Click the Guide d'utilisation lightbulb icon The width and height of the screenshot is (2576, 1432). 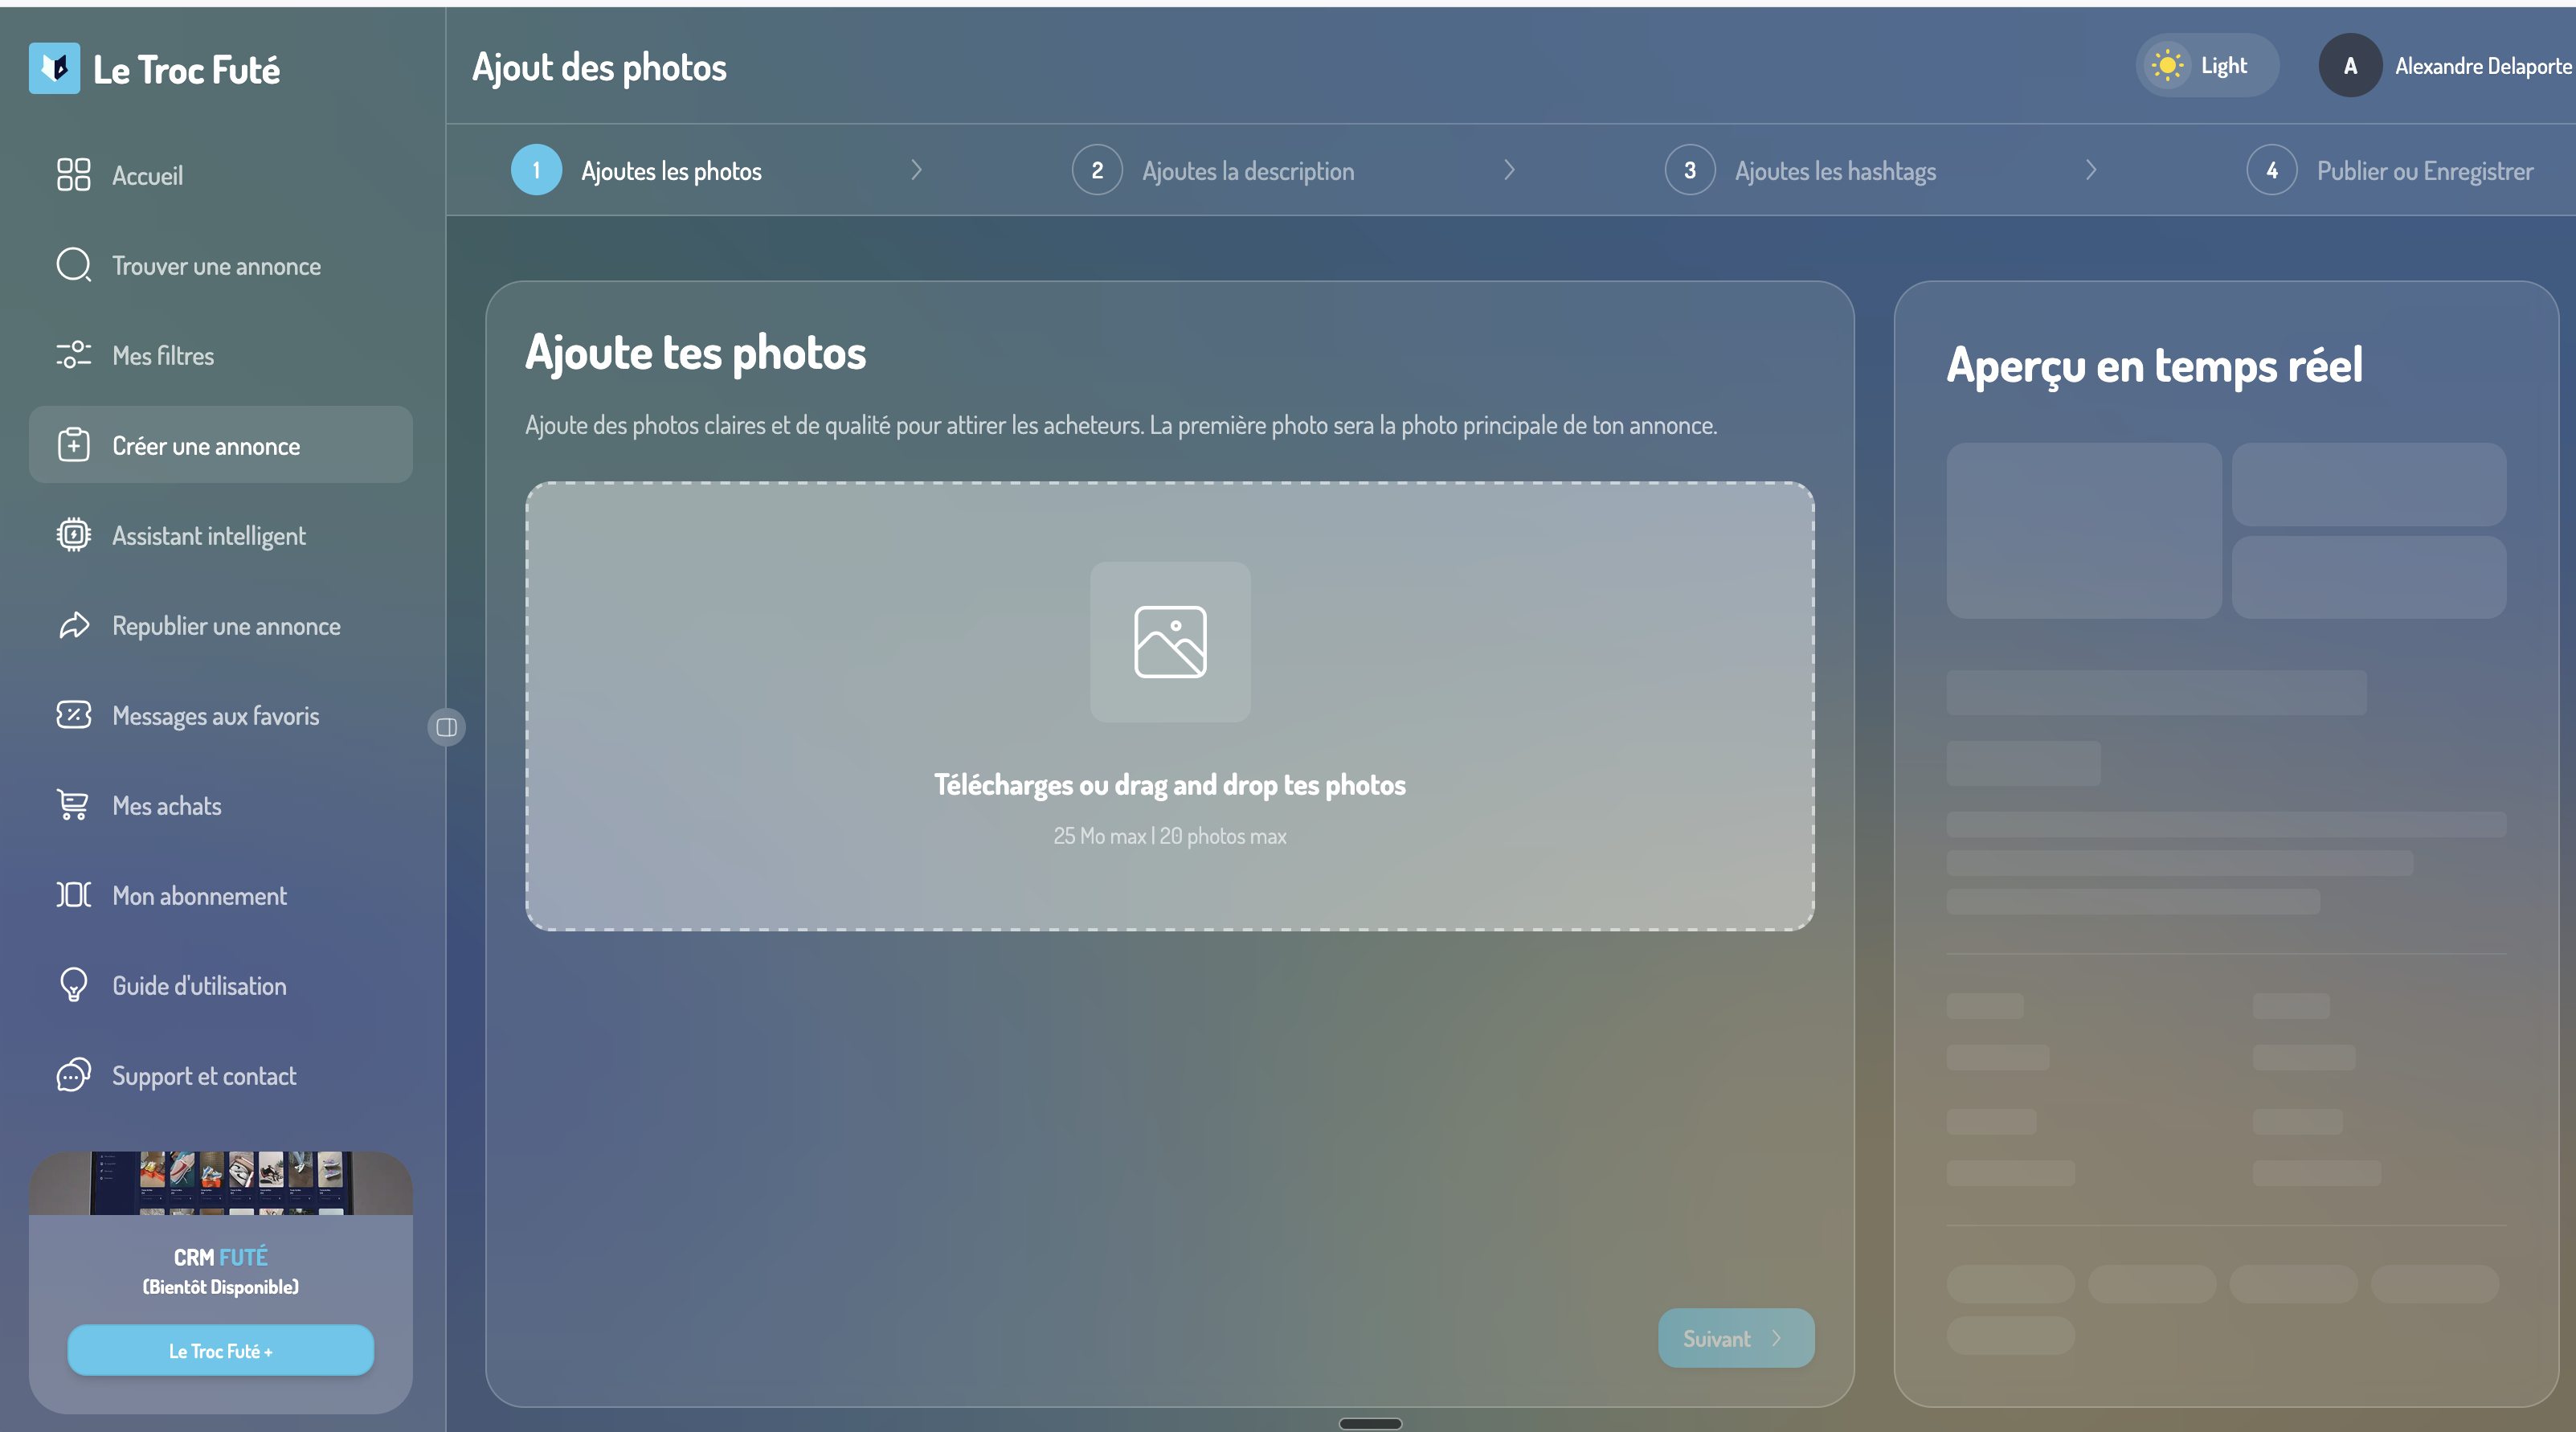pyautogui.click(x=74, y=985)
